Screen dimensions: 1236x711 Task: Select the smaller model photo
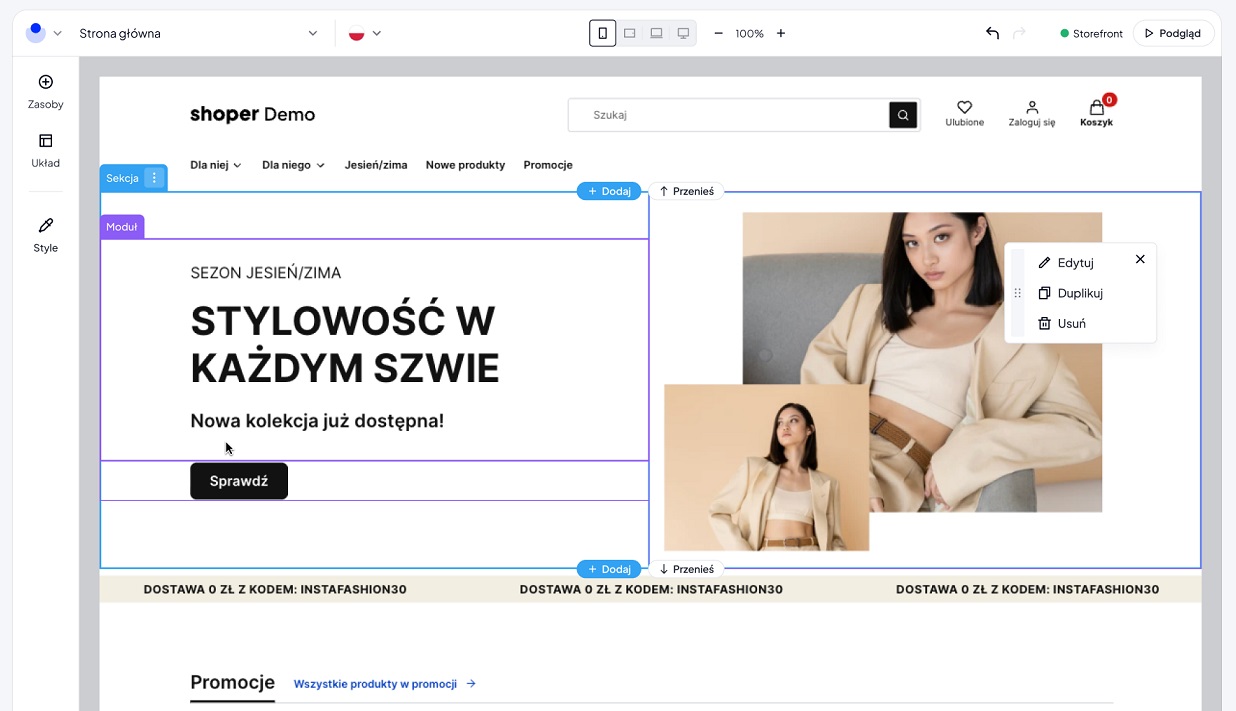click(767, 467)
